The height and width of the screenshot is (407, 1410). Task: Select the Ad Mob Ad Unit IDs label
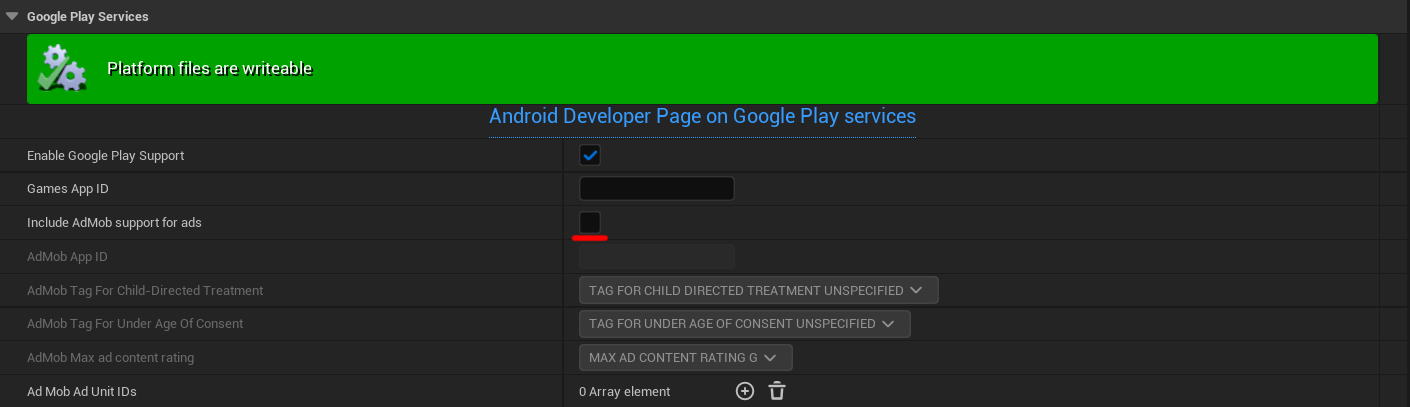coord(82,392)
